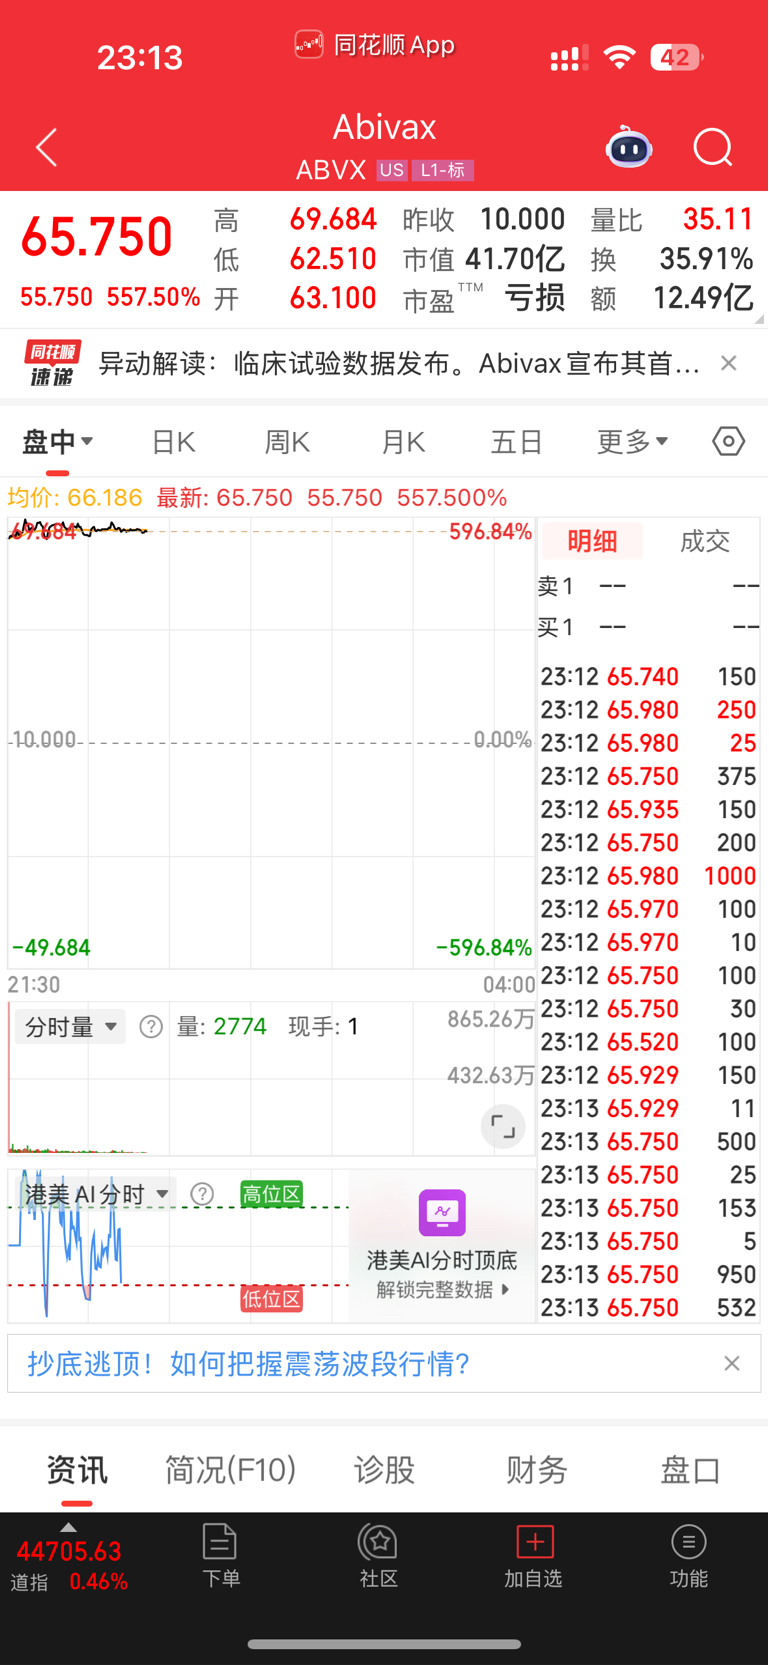Switch to 诊股 tab

pyautogui.click(x=384, y=1470)
